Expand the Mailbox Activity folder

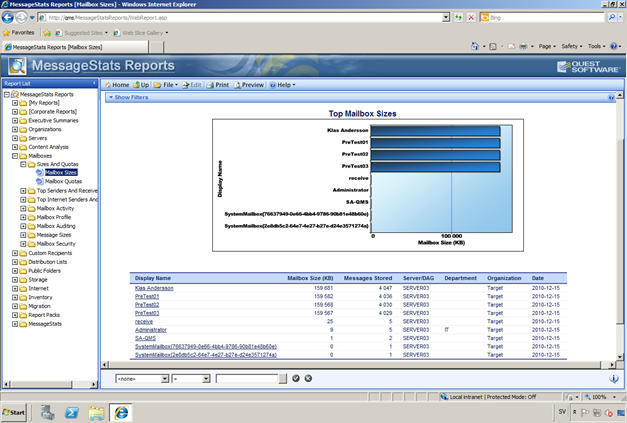click(23, 208)
